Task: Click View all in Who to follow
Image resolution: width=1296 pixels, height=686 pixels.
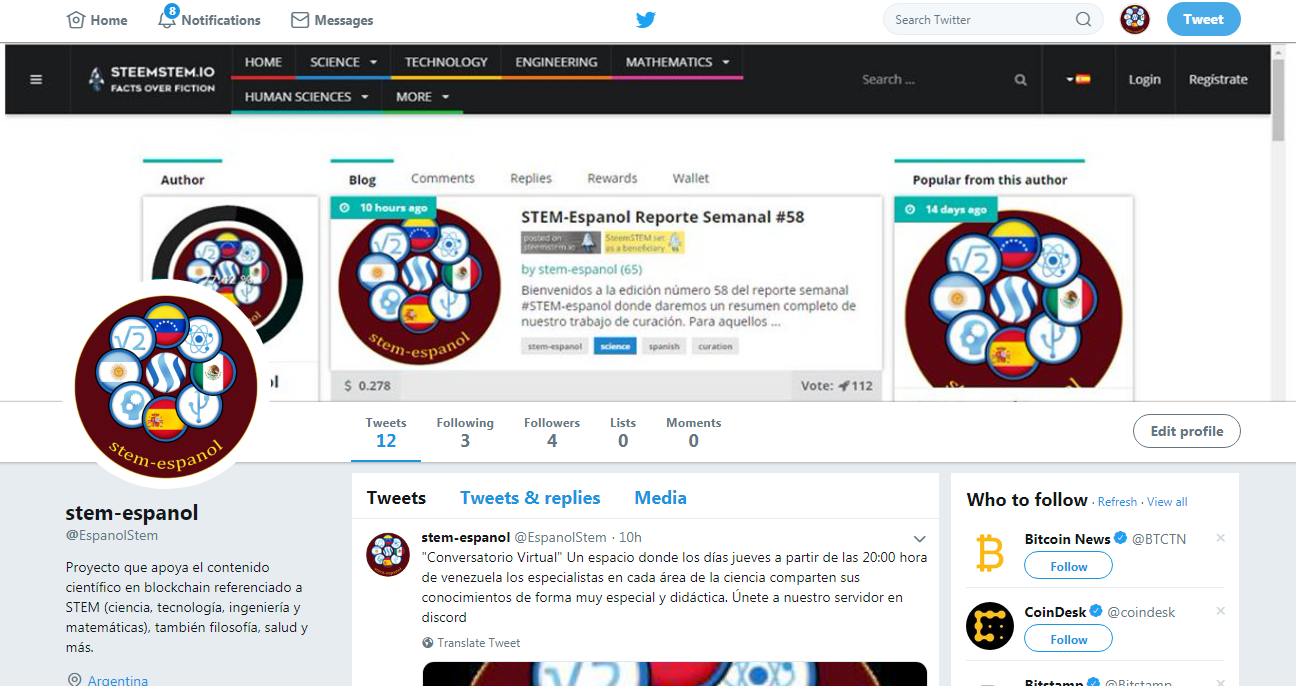Action: pyautogui.click(x=1167, y=502)
